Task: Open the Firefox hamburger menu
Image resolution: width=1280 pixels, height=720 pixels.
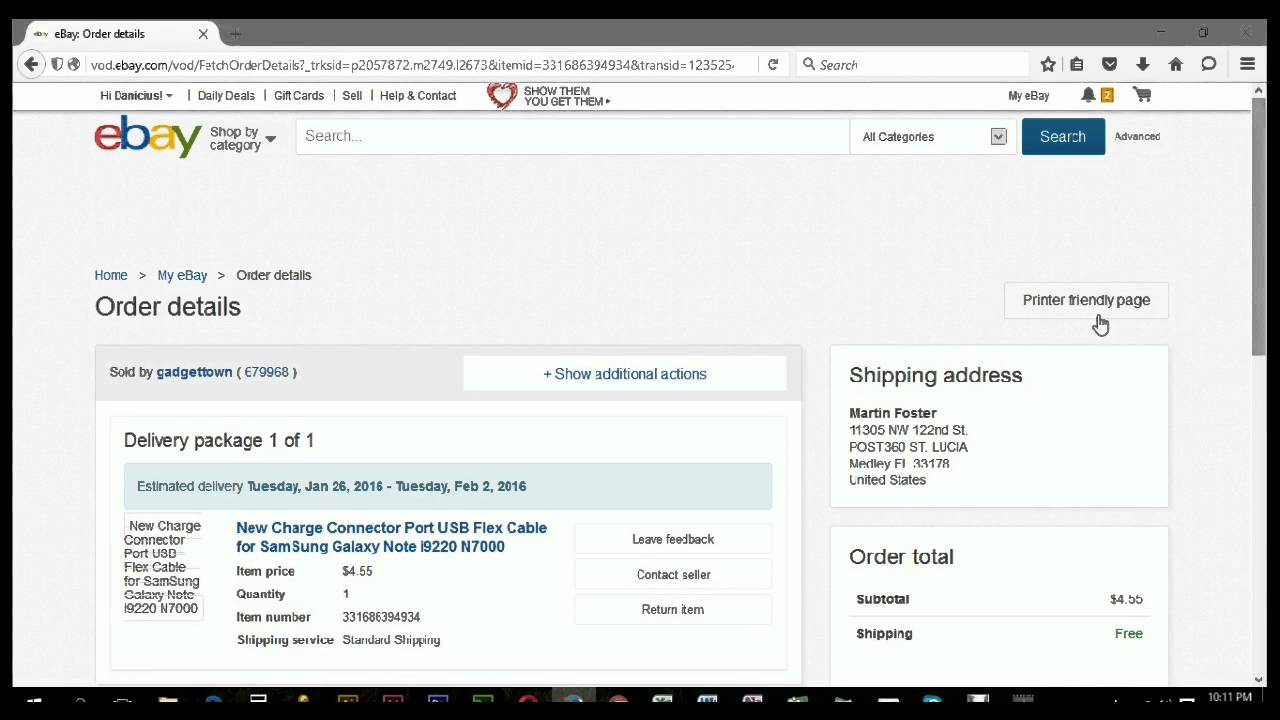Action: (x=1247, y=64)
